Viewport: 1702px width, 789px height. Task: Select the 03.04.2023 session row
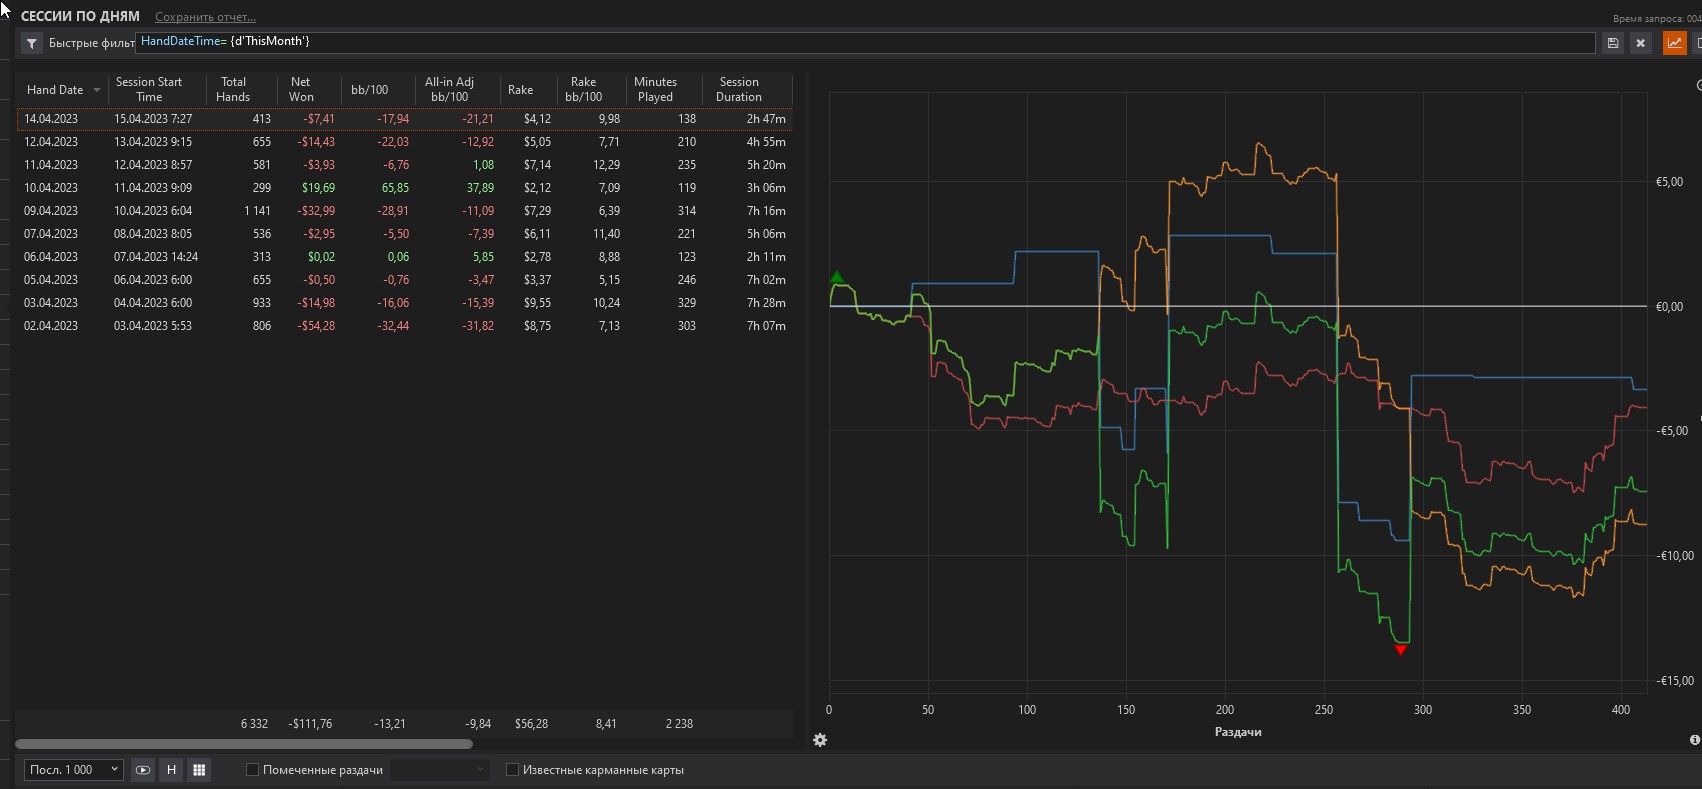(x=404, y=303)
